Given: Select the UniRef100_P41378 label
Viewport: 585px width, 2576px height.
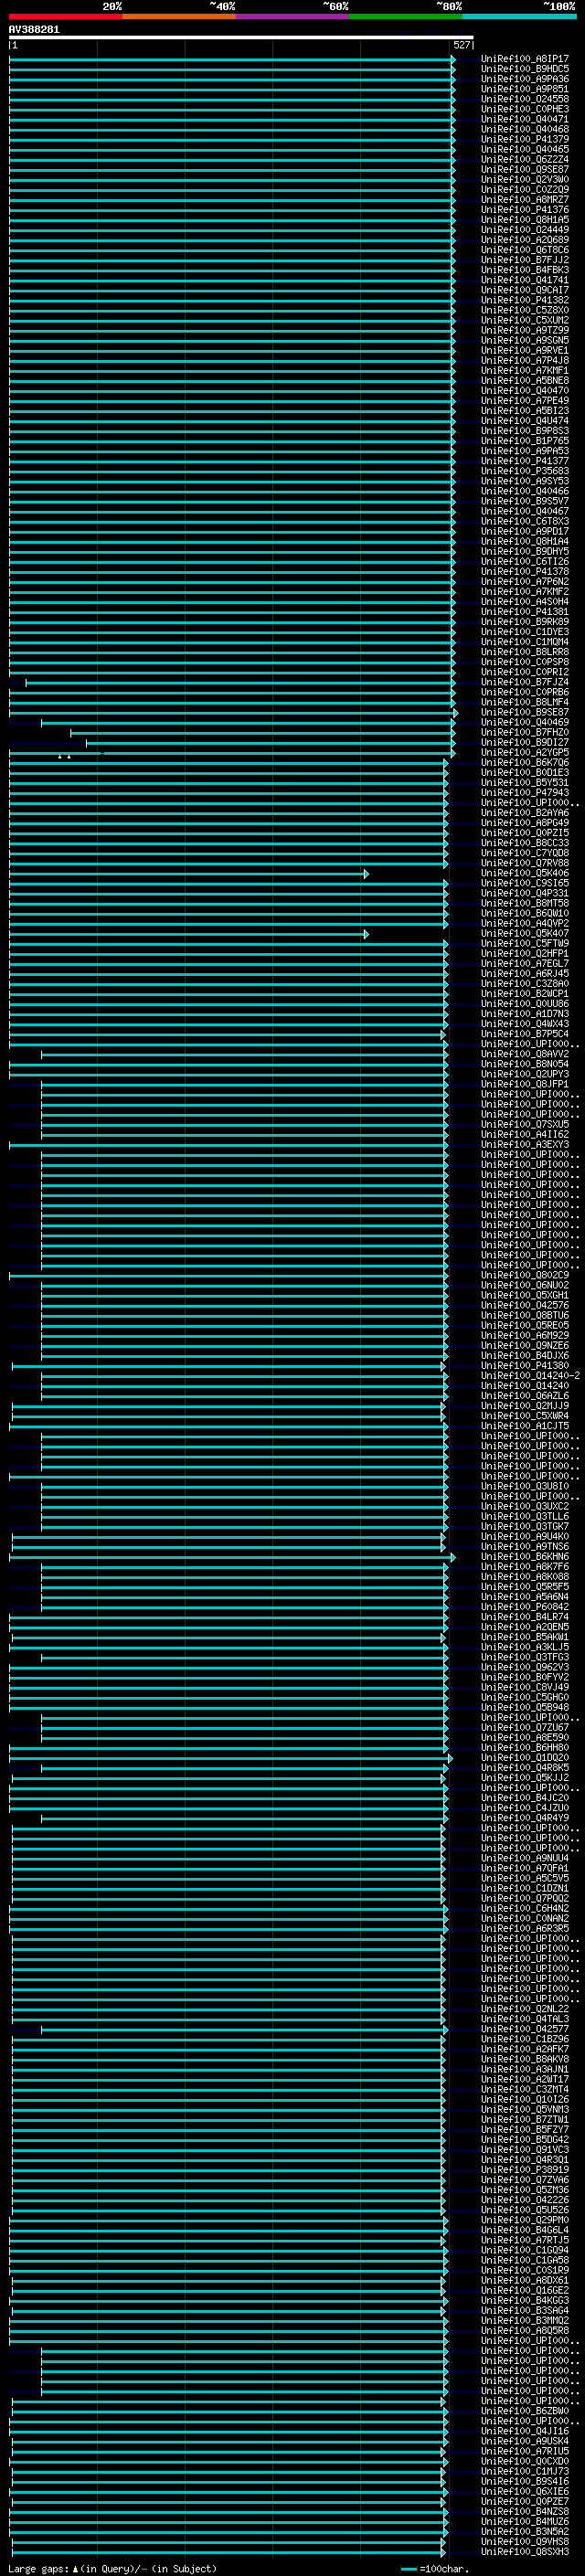Looking at the screenshot, I should [x=525, y=572].
